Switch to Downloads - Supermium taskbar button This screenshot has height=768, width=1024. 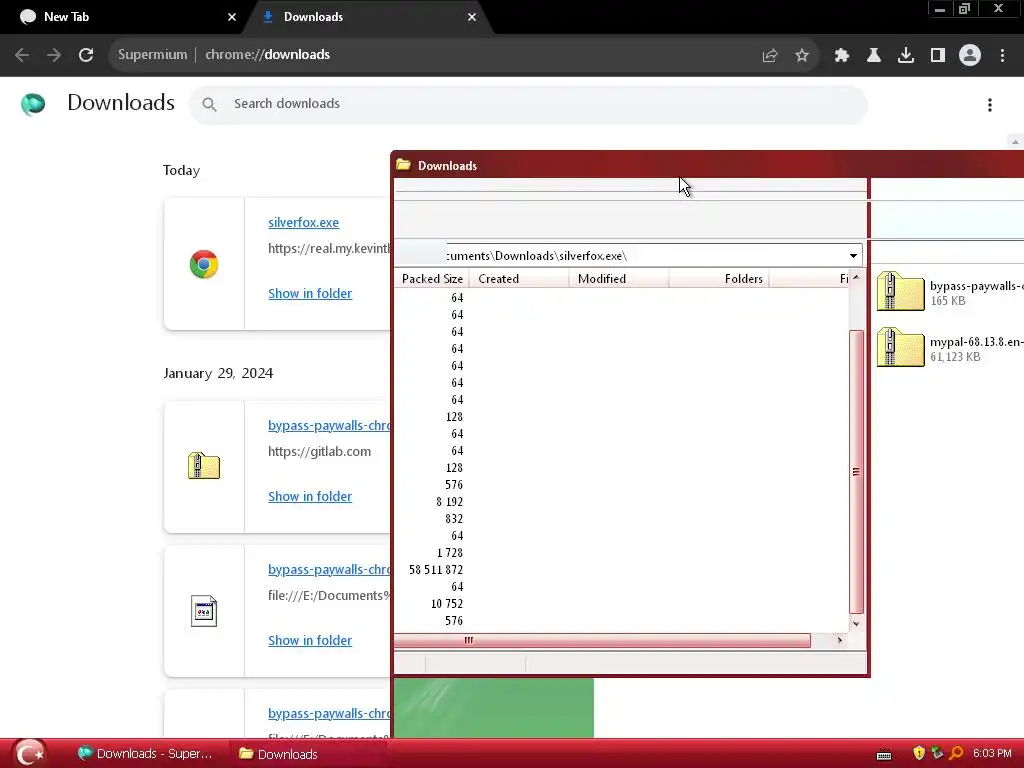coord(146,754)
